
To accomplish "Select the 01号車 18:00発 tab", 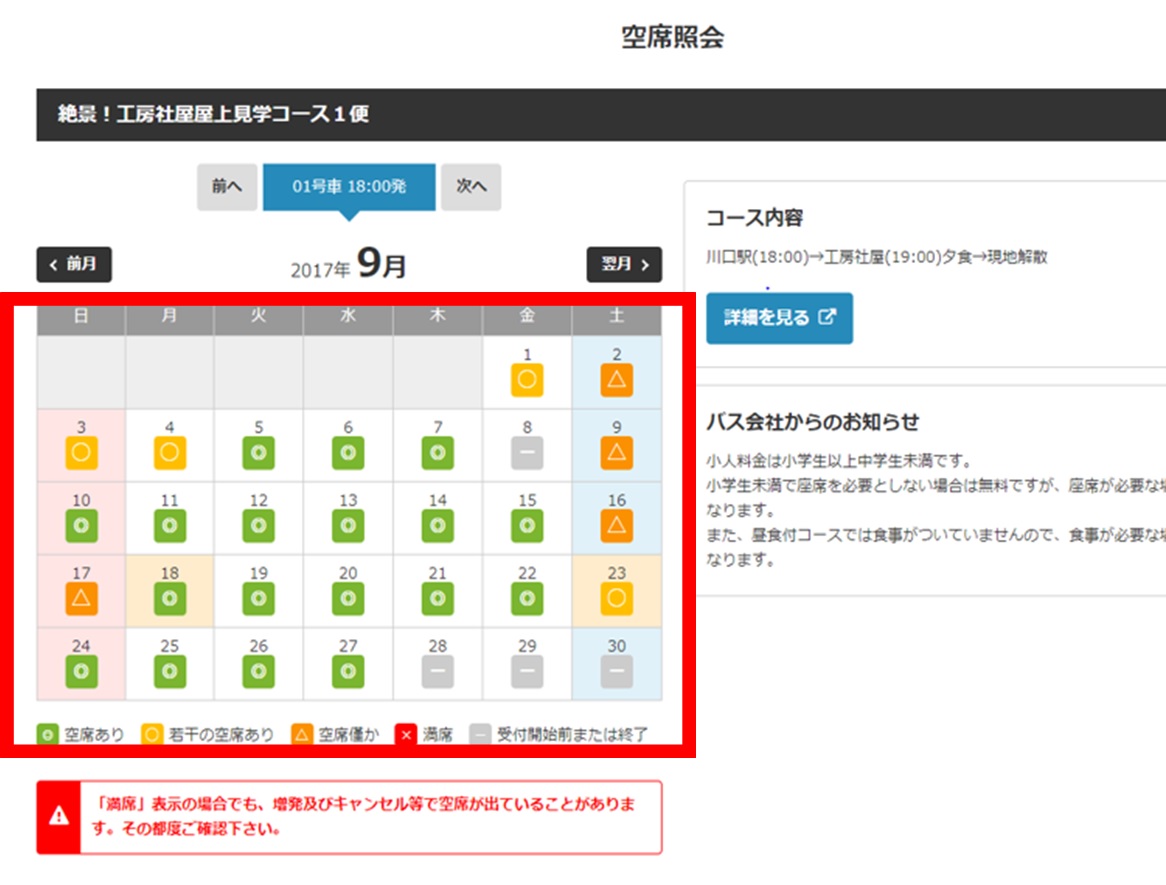I will click(x=349, y=187).
